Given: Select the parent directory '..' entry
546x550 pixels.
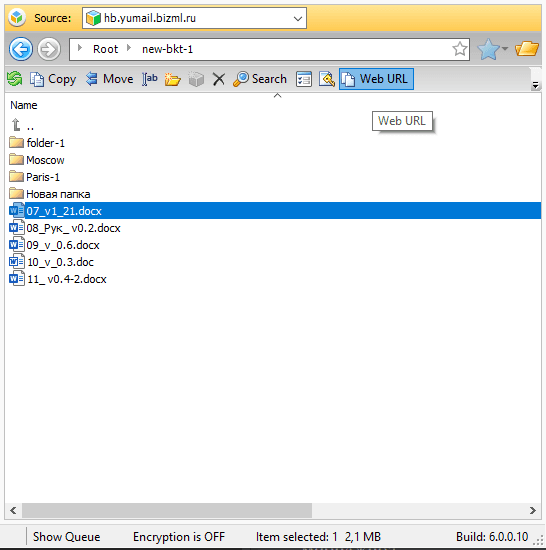Looking at the screenshot, I should [x=22, y=126].
